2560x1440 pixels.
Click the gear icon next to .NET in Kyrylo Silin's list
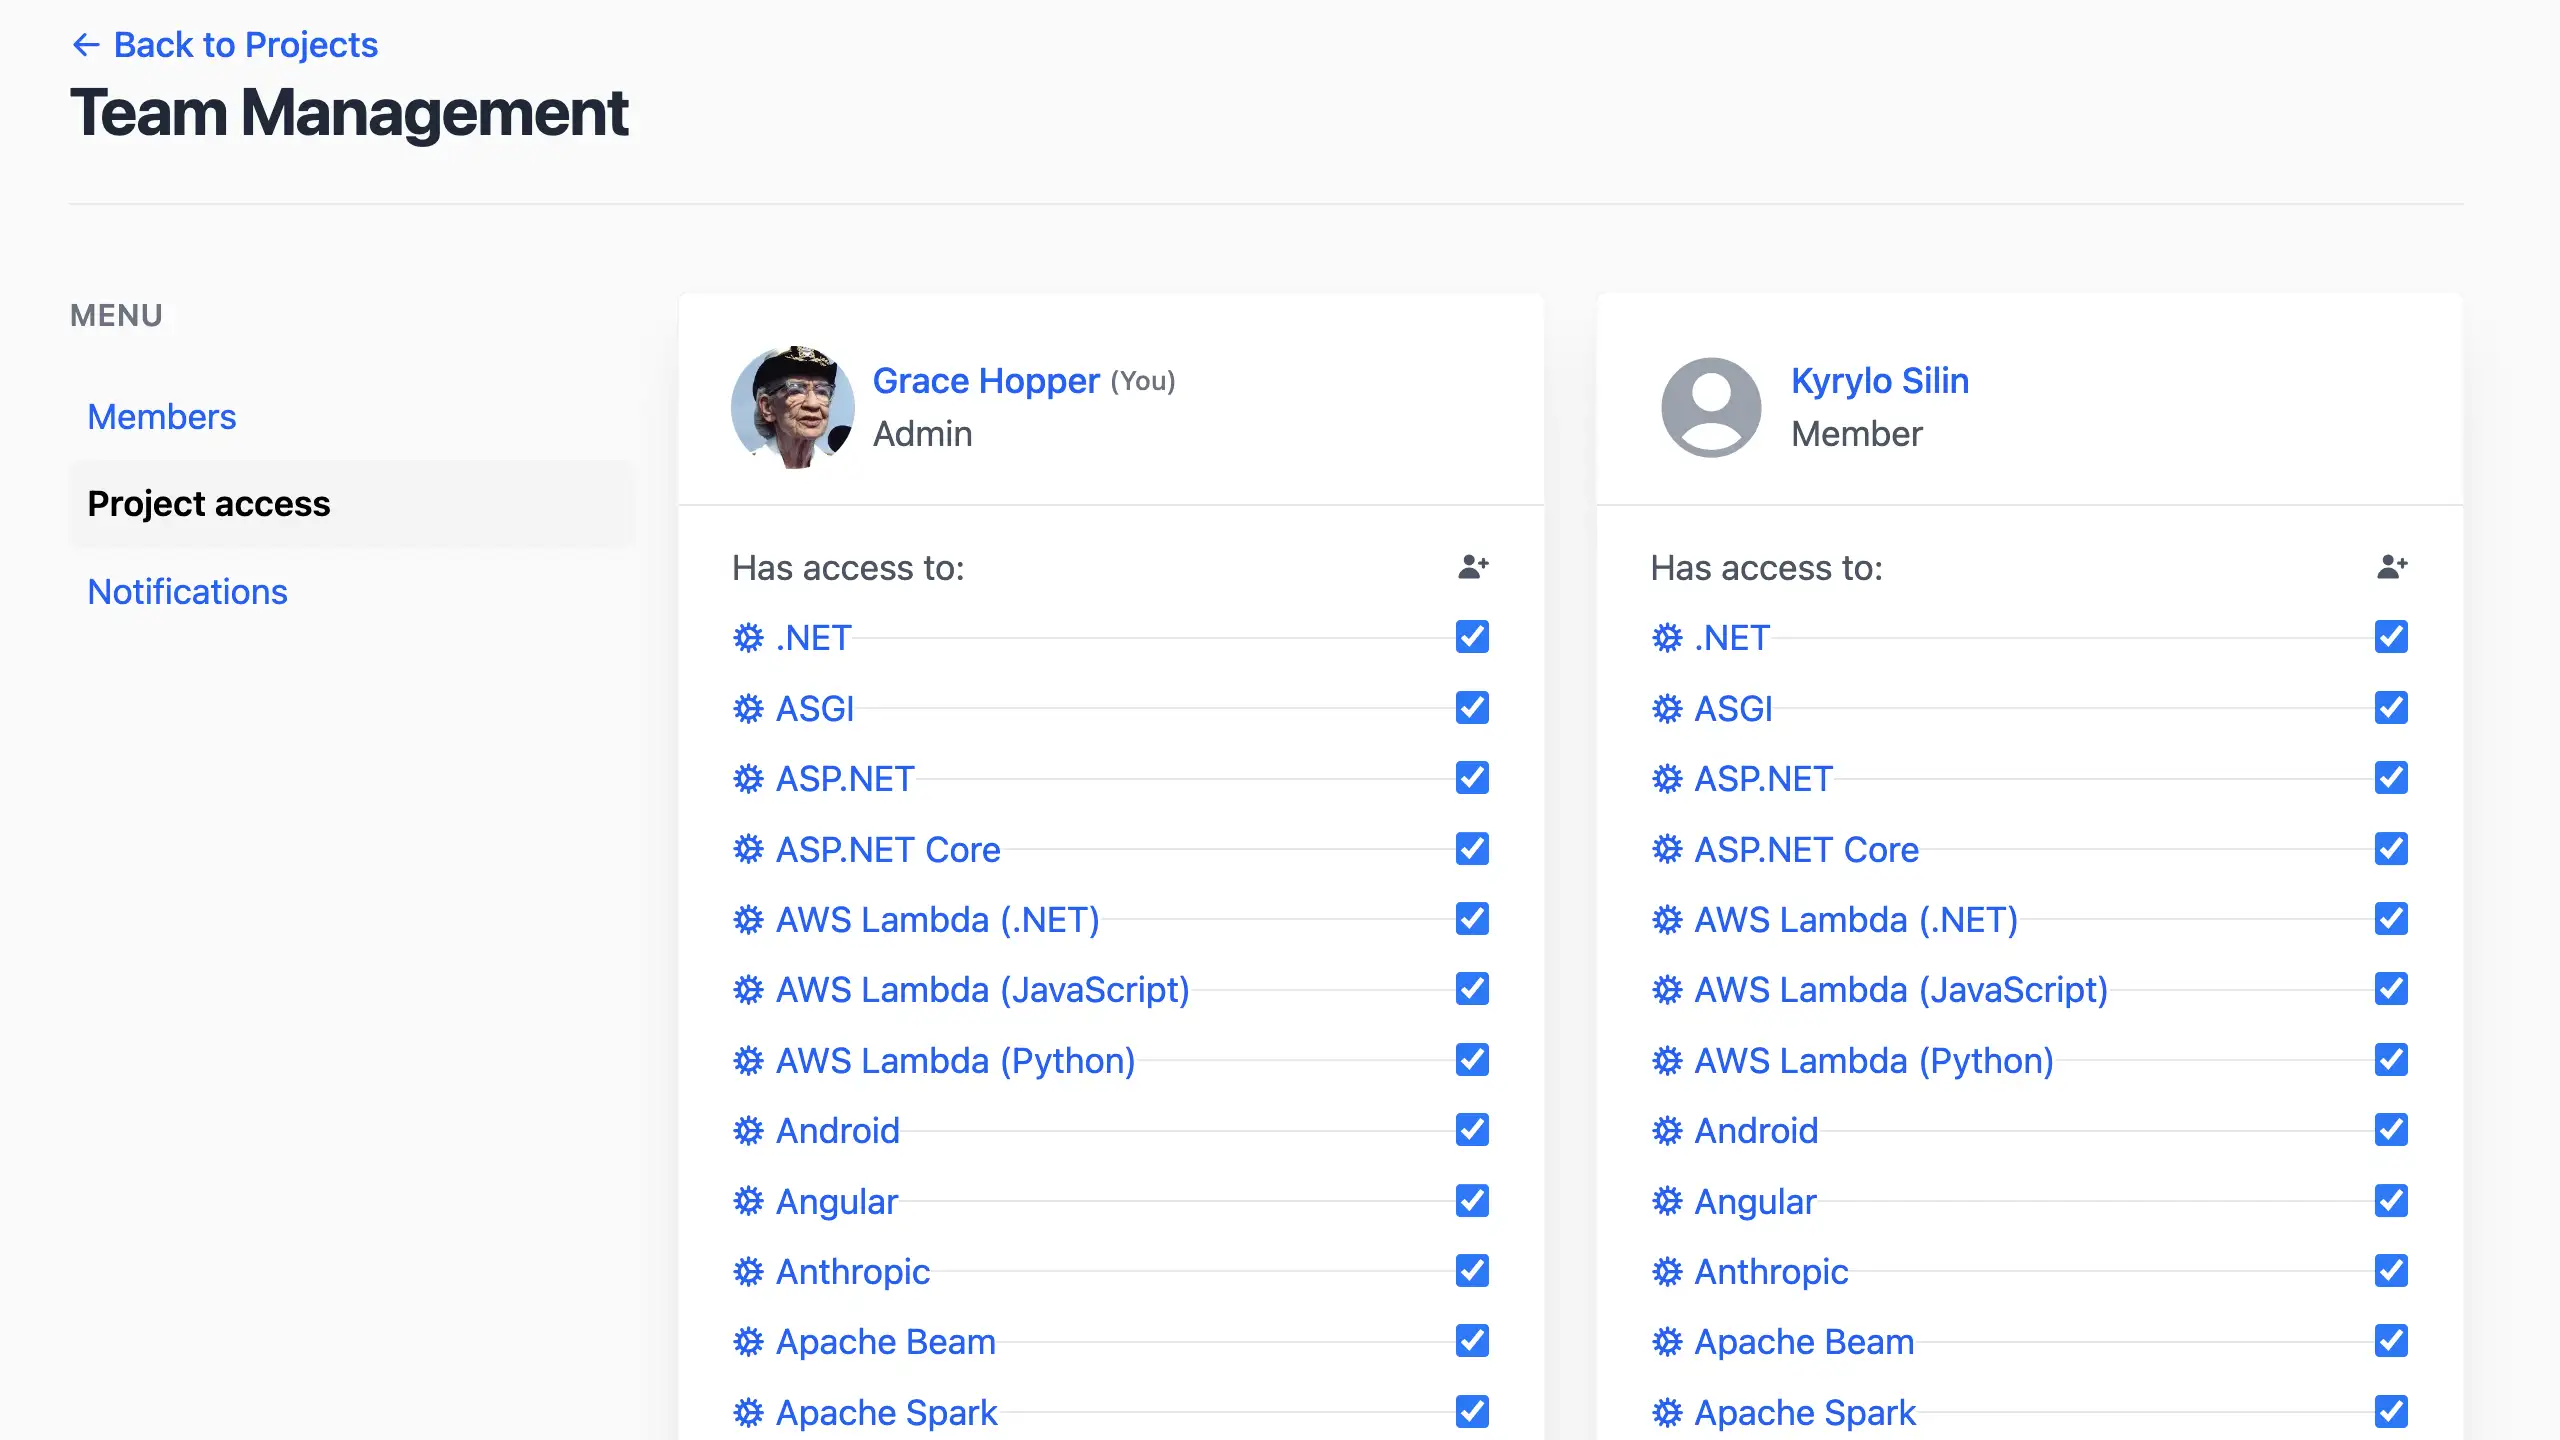tap(1667, 638)
